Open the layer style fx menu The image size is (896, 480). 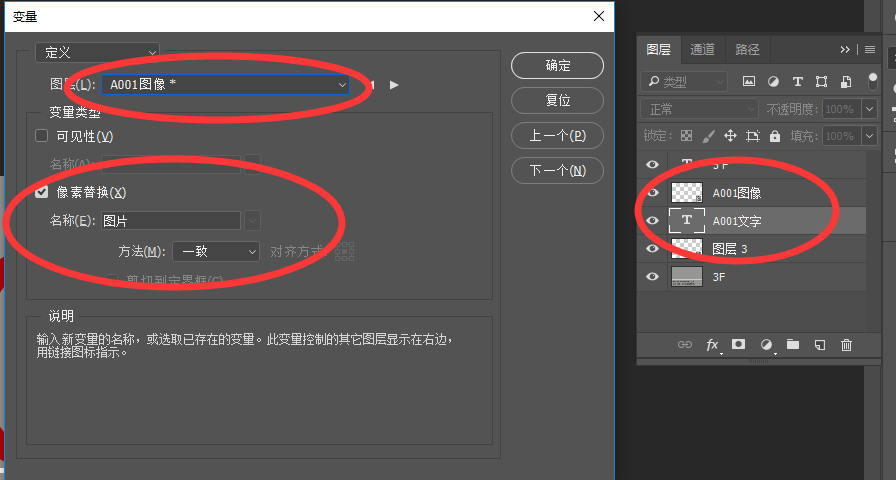(x=713, y=344)
